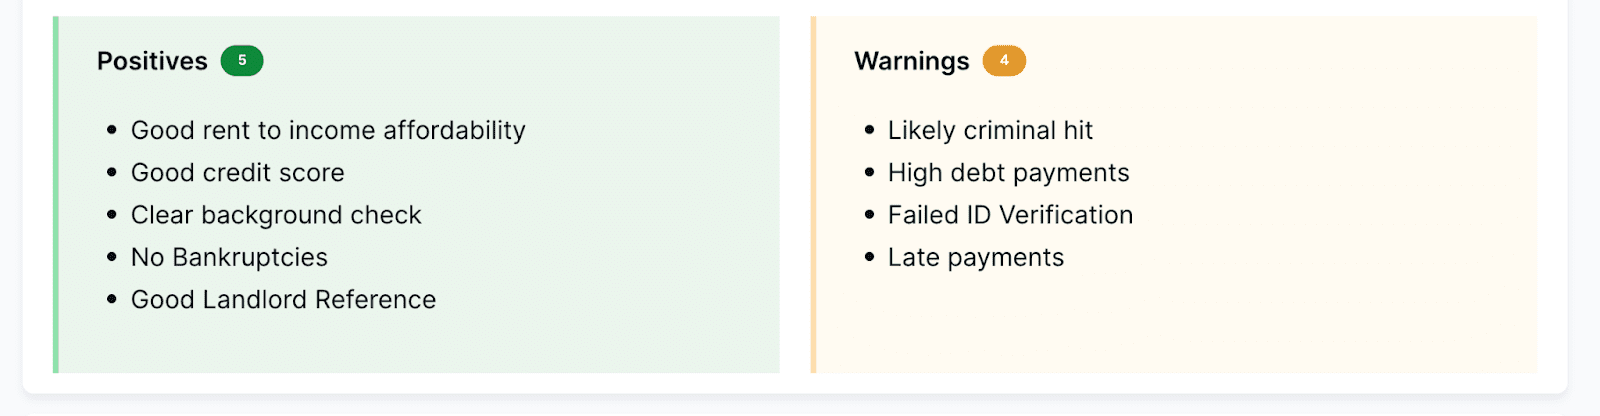This screenshot has width=1600, height=416.
Task: Click the bullet next to "Late payments"
Action: click(x=869, y=257)
